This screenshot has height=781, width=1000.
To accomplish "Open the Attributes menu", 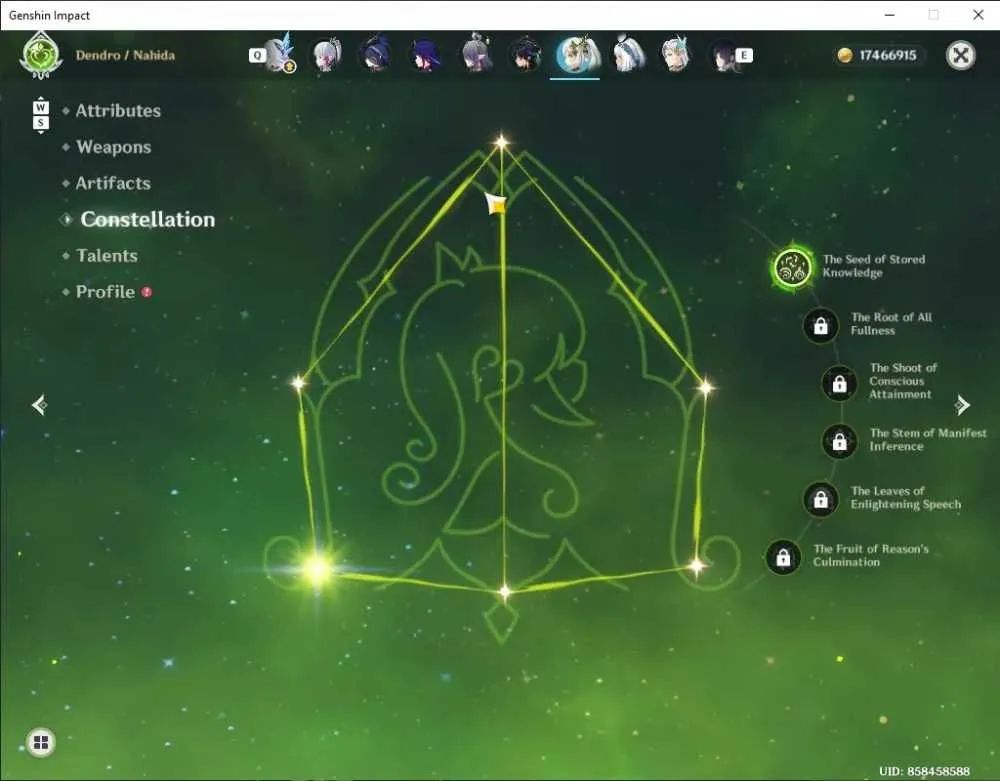I will pos(118,111).
